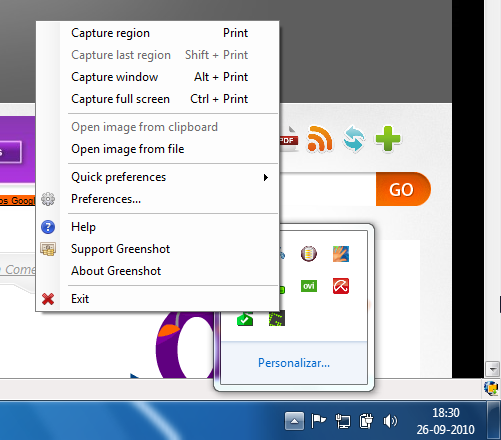Click the shield globe status bar icon
The width and height of the screenshot is (501, 440).
pos(491,389)
